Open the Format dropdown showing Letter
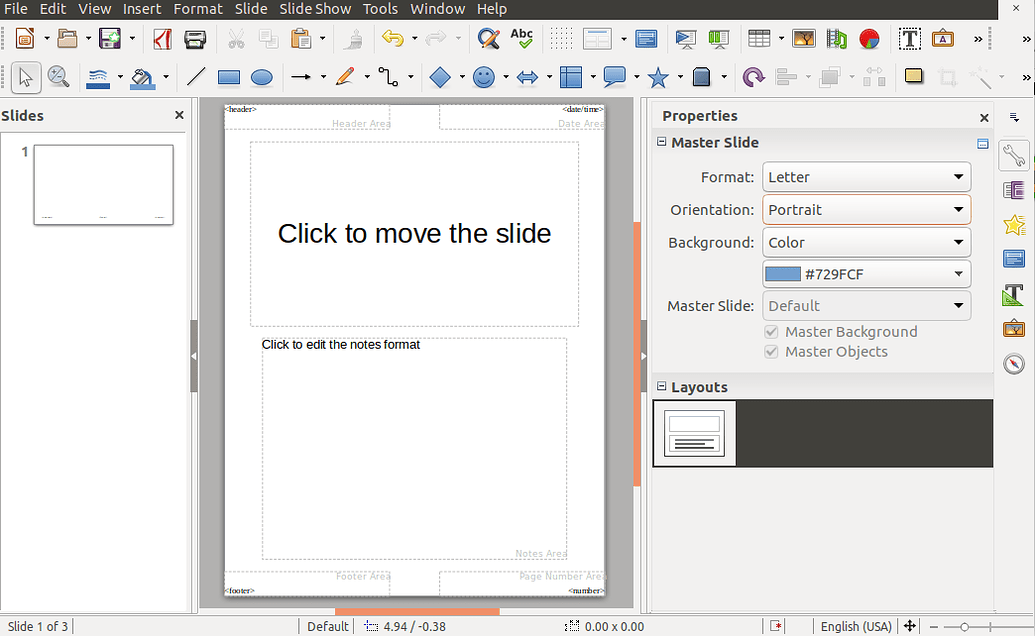Screen dimensions: 1035x636 tap(866, 177)
